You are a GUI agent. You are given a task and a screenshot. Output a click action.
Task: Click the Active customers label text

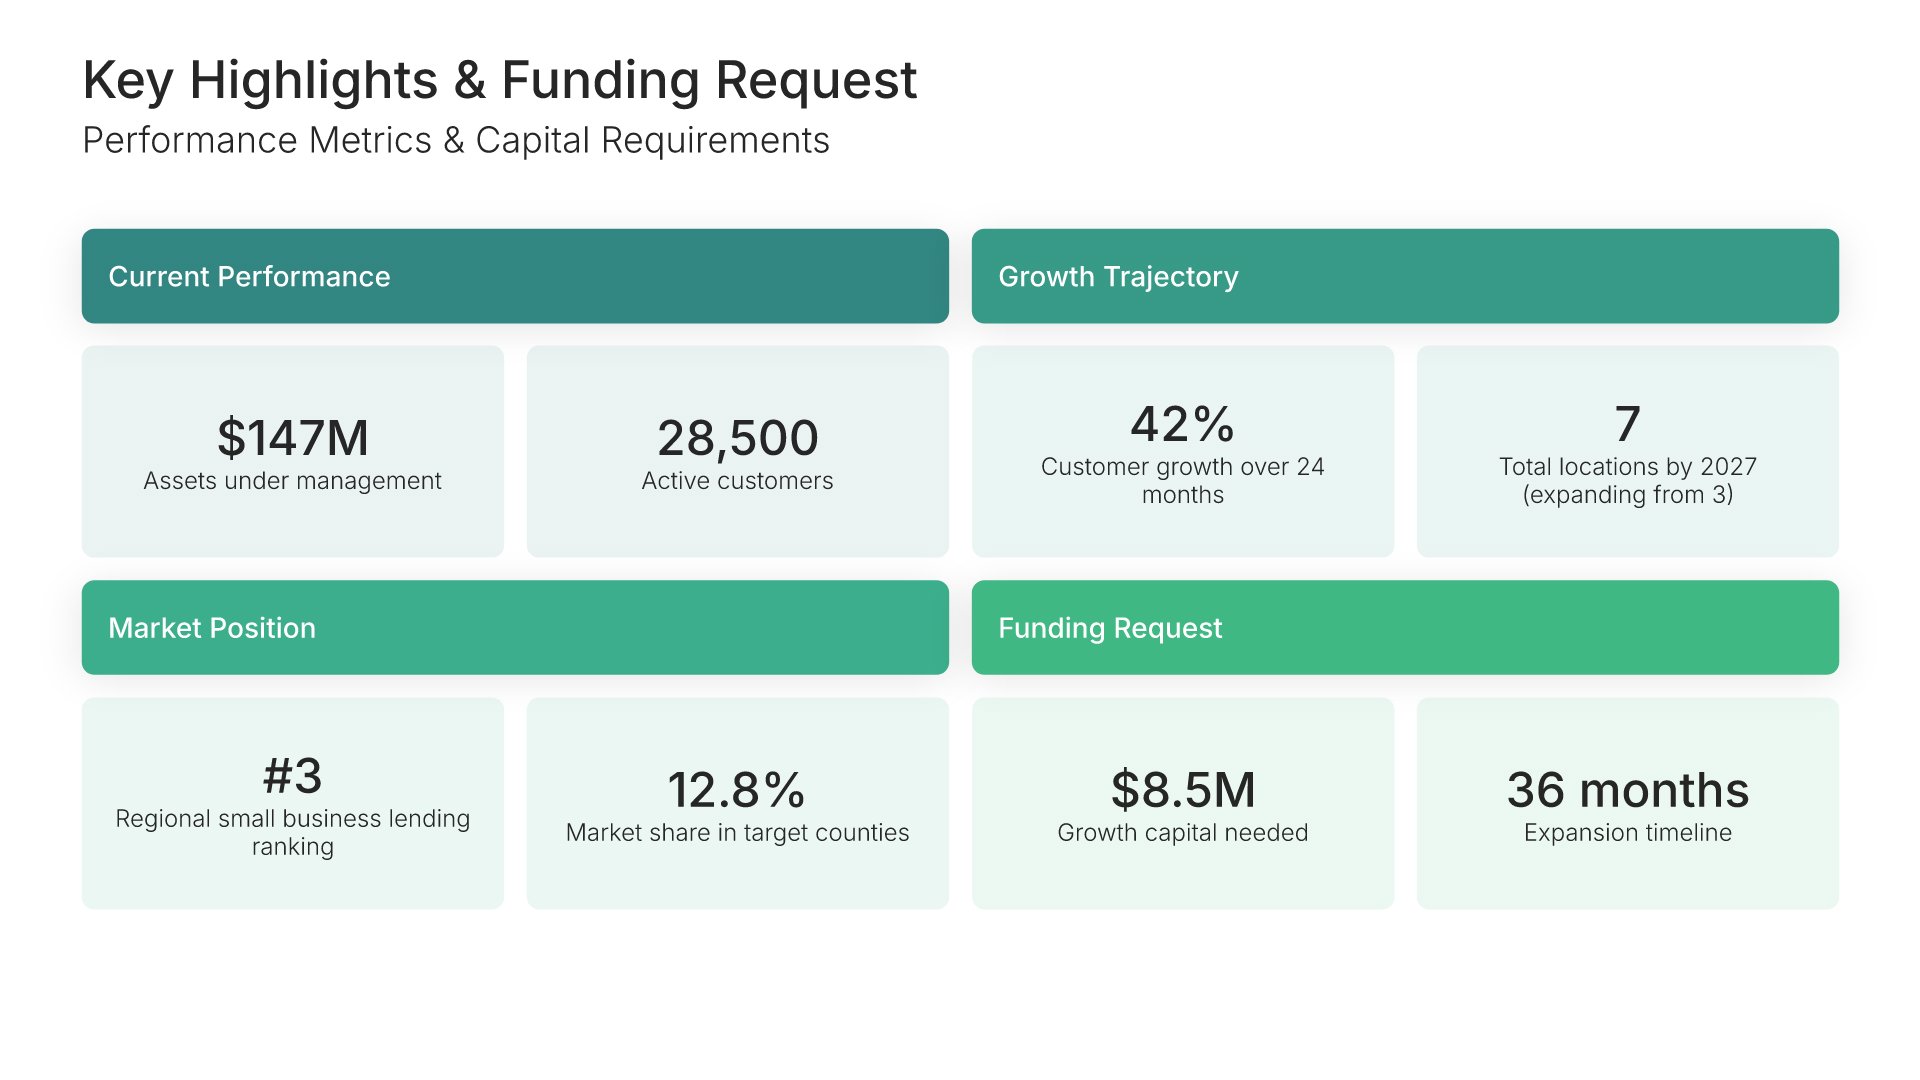click(737, 481)
